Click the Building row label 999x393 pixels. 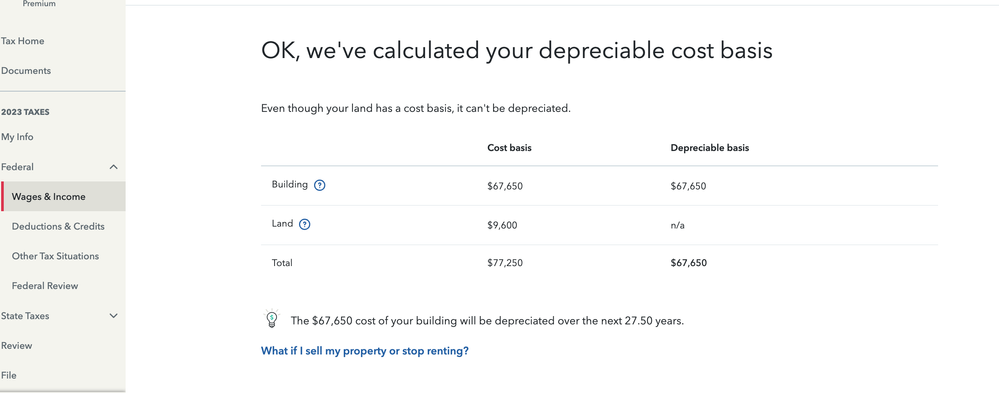click(x=289, y=185)
